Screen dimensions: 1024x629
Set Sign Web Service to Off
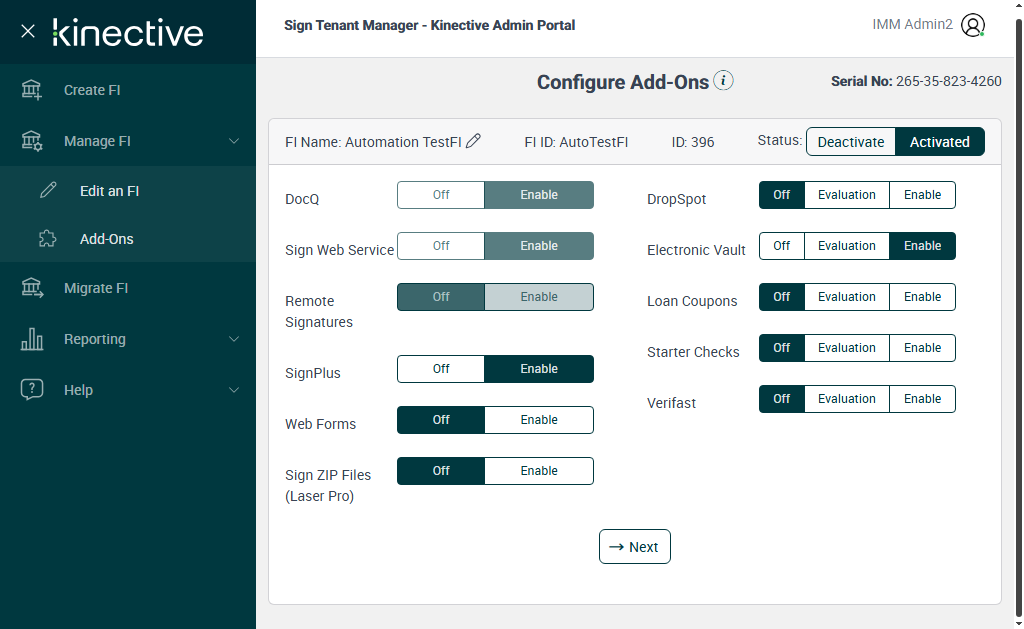(441, 246)
